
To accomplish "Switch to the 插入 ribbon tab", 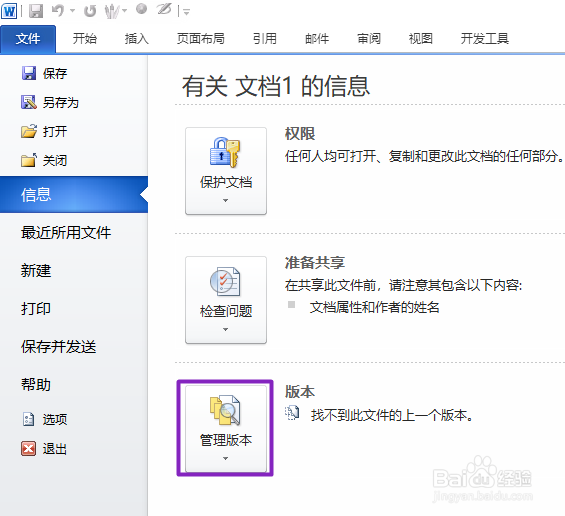I will pos(137,39).
